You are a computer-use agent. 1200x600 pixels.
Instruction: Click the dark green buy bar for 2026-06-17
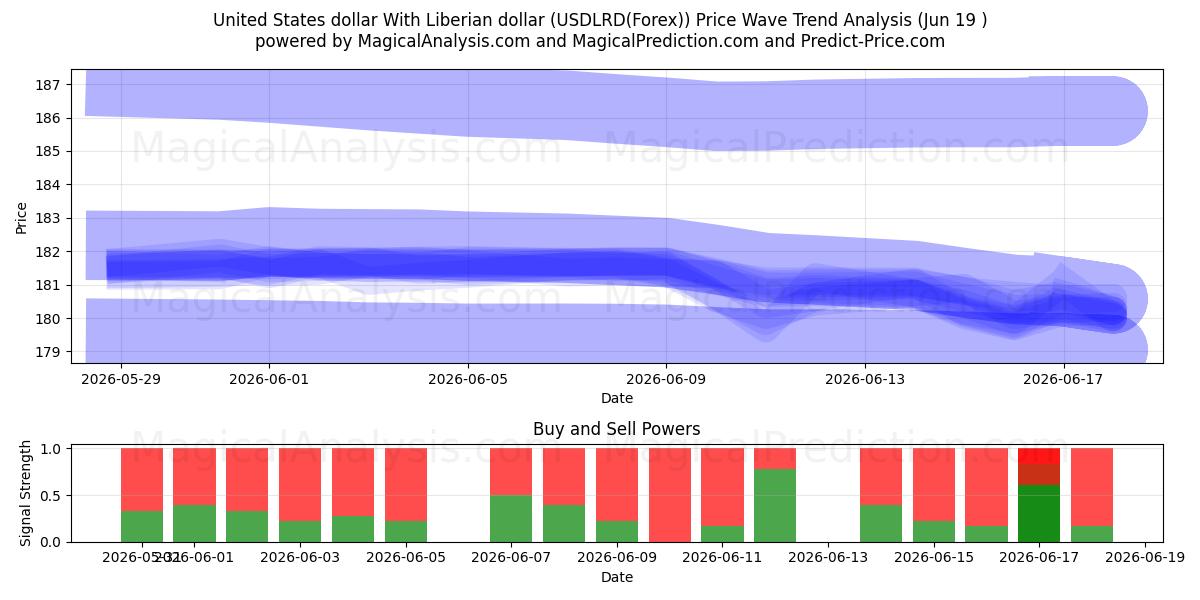[x=1039, y=514]
